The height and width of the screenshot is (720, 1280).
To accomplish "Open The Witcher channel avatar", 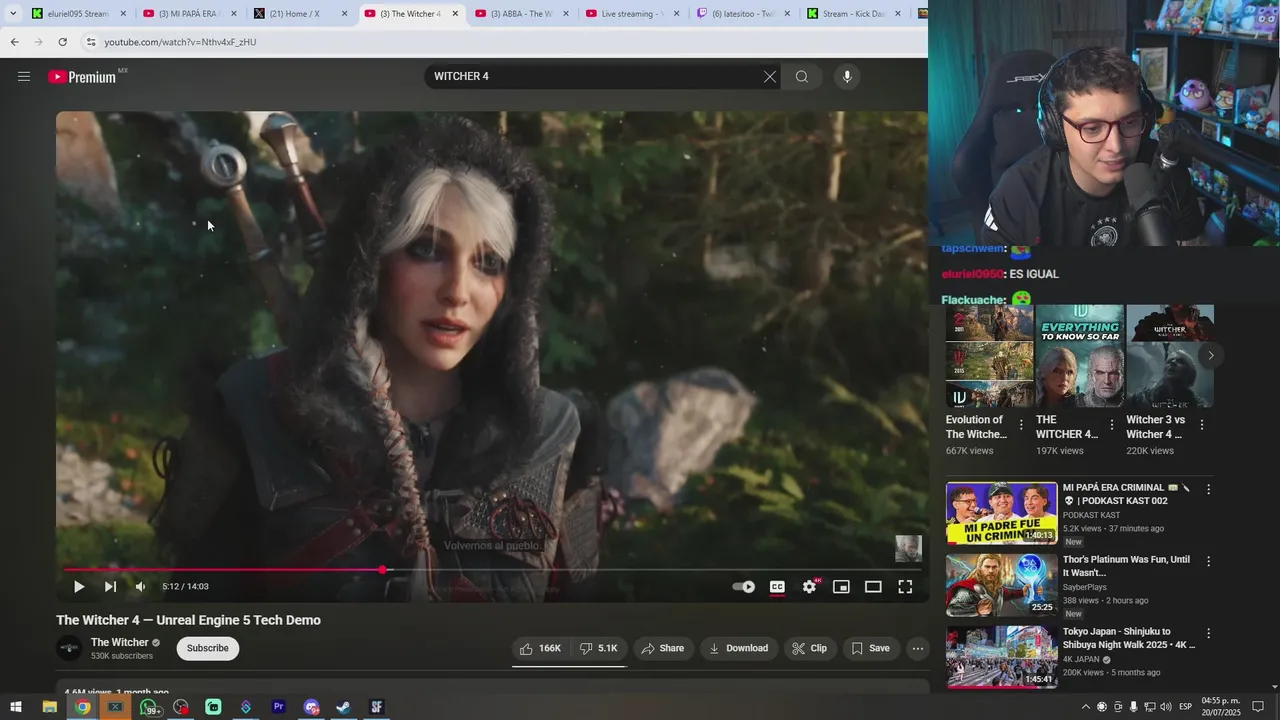I will (x=69, y=648).
